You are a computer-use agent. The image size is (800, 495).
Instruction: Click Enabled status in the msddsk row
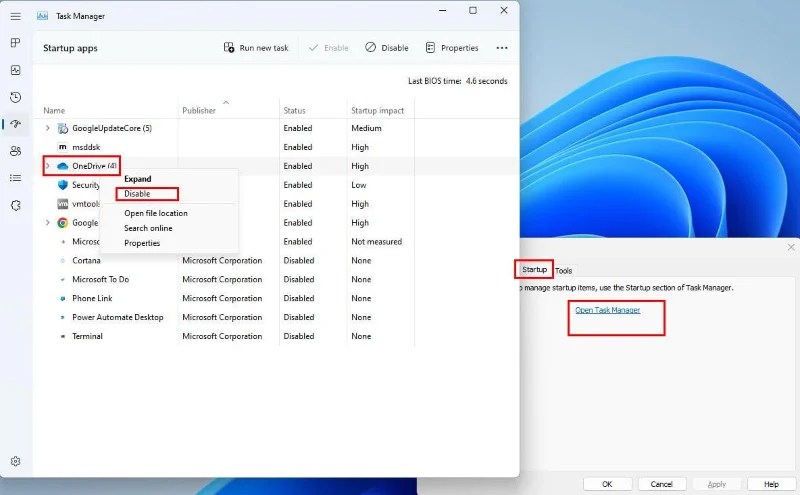[x=298, y=147]
